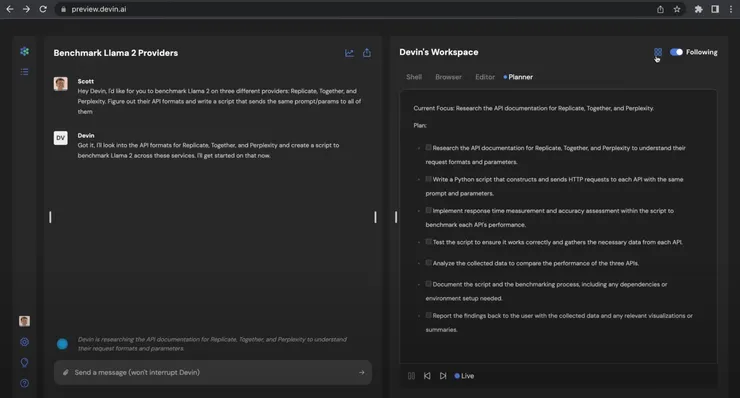Click the workspace panel left resize handle
This screenshot has width=740, height=398.
[x=396, y=217]
